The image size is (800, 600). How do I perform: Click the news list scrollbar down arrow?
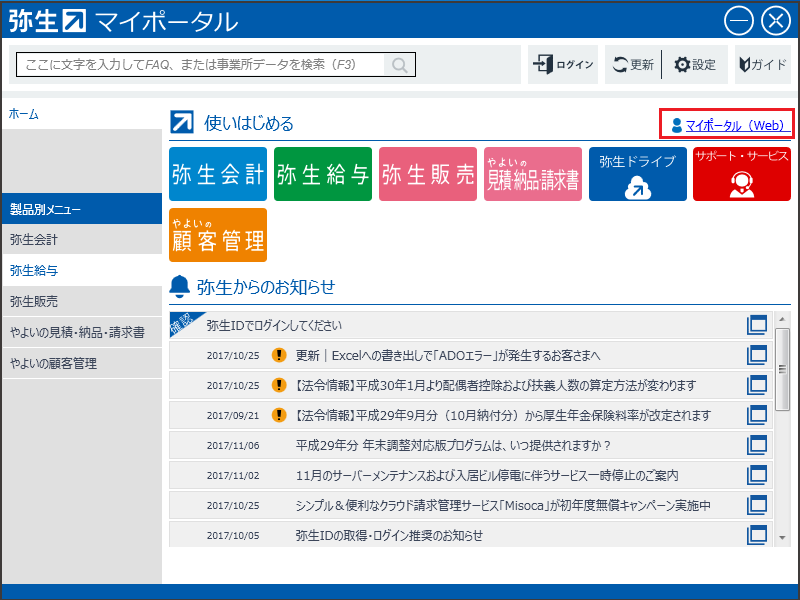coord(783,537)
